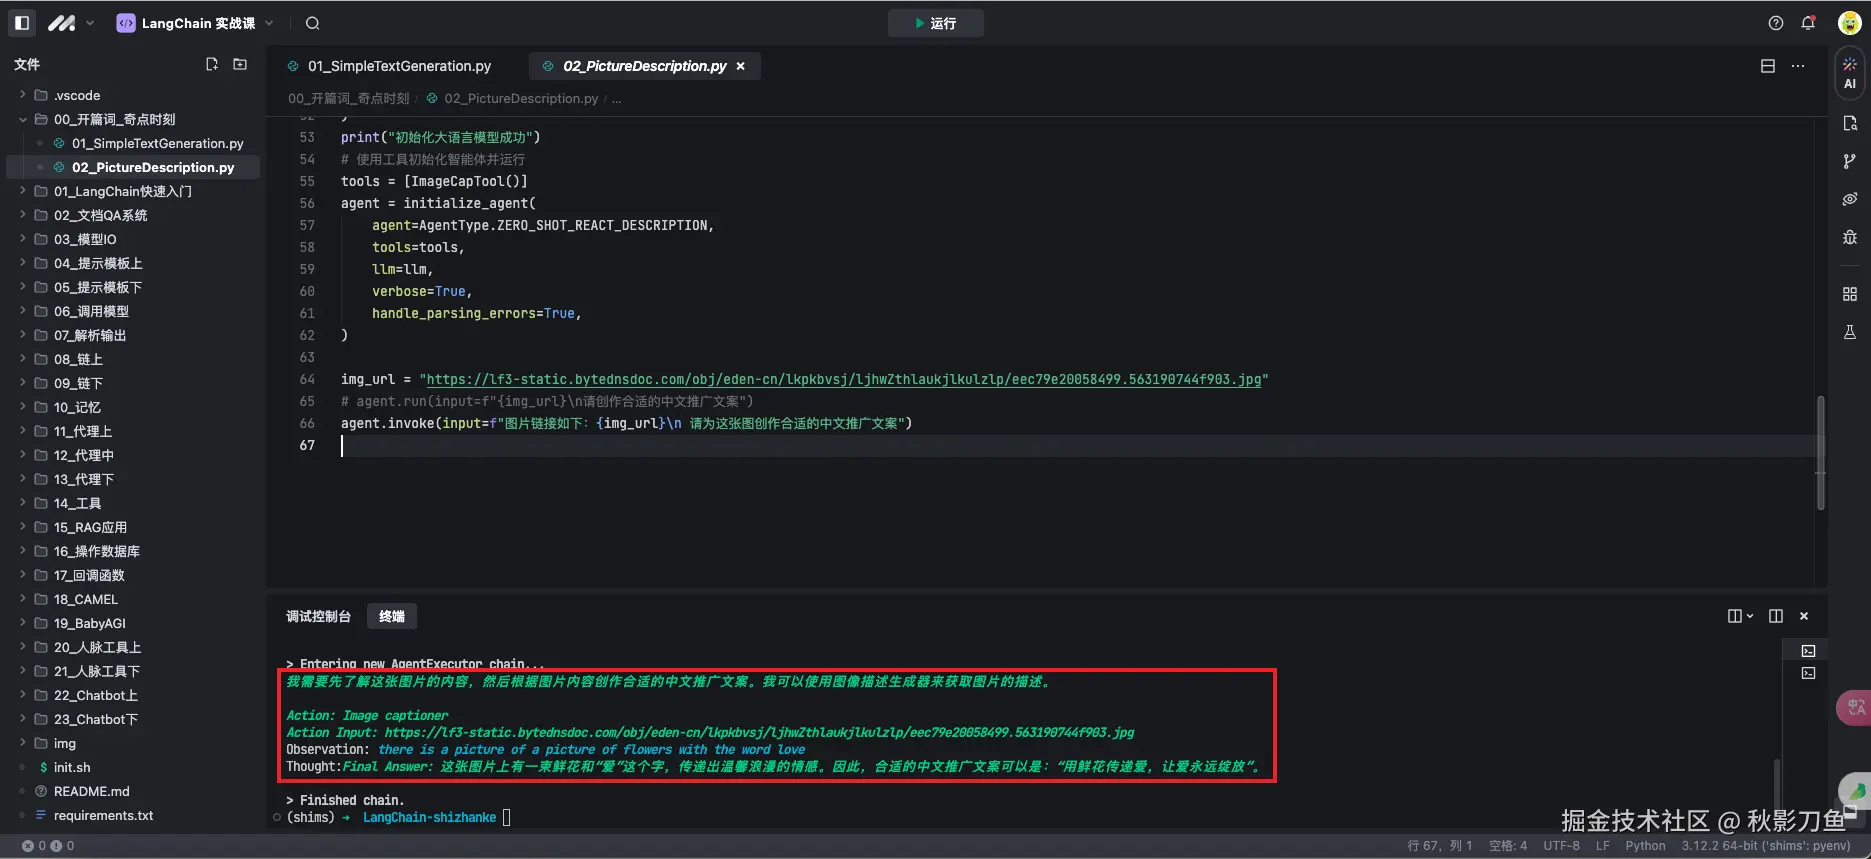Open the debug bug icon in right sidebar
This screenshot has height=859, width=1871.
(x=1849, y=237)
